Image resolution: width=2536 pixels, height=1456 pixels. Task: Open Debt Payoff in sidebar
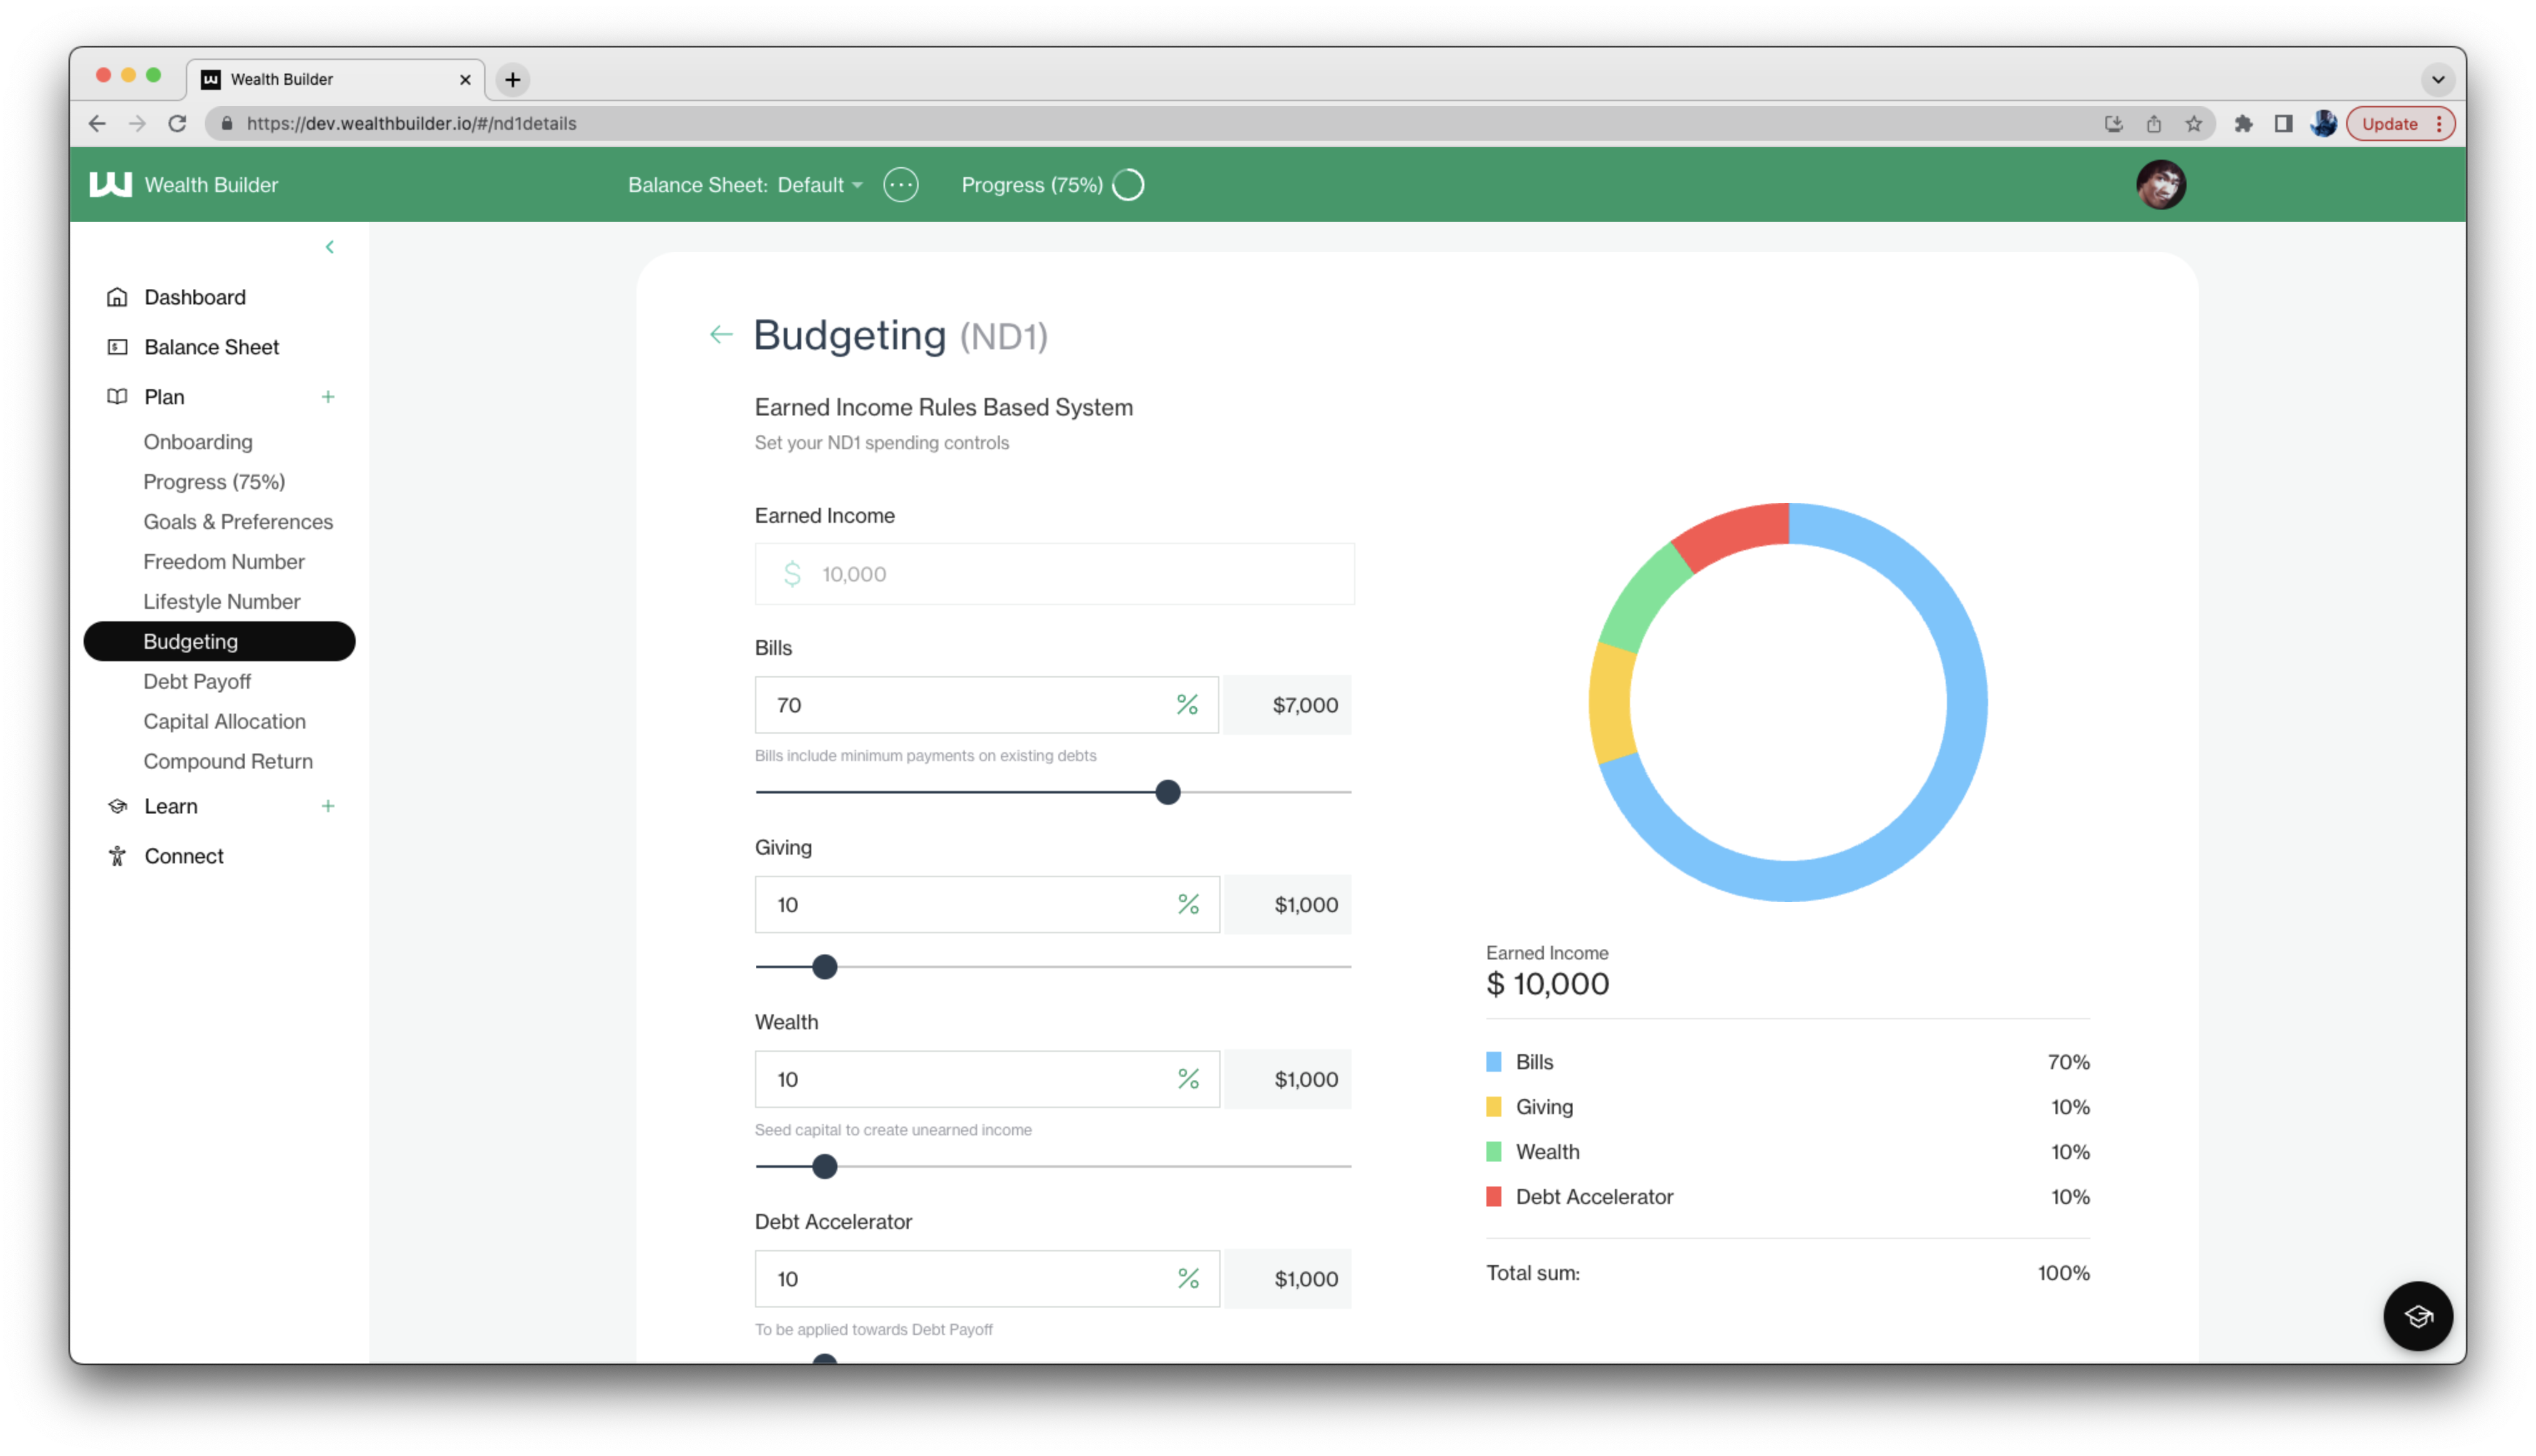pyautogui.click(x=197, y=681)
